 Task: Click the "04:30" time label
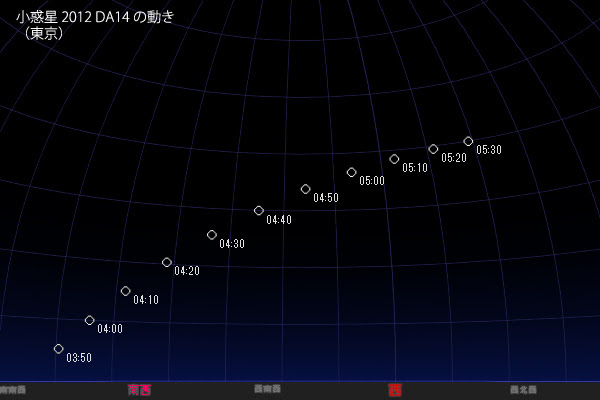[232, 244]
